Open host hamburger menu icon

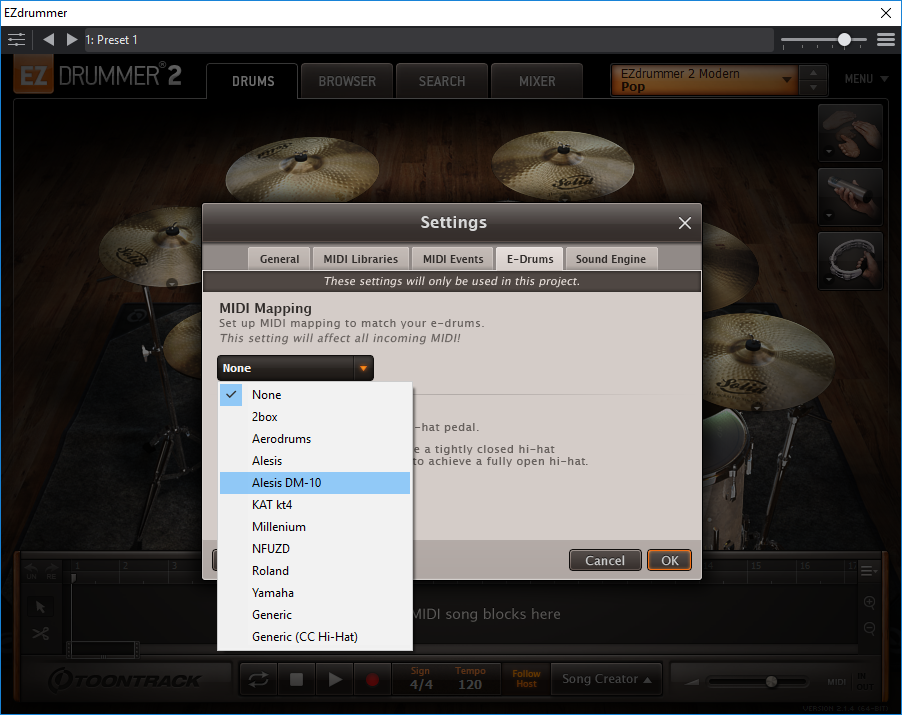tap(886, 40)
